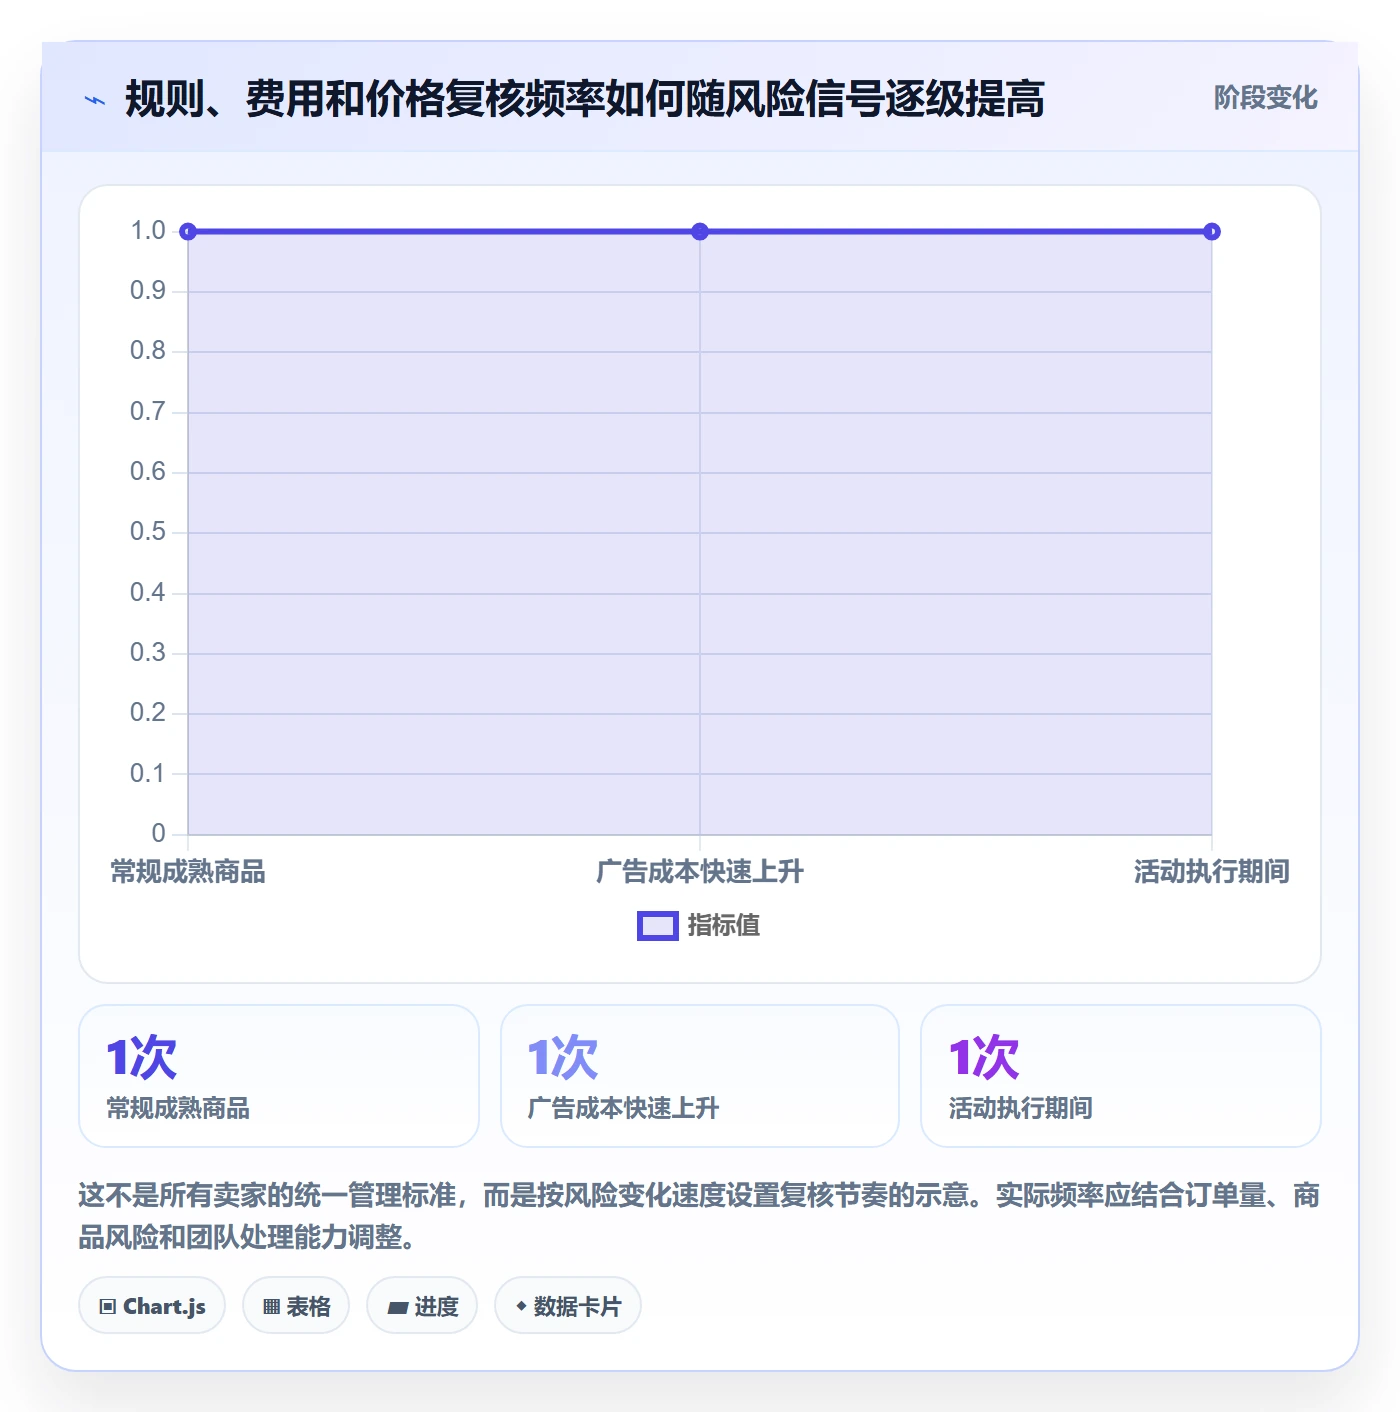Screen dimensions: 1400x1412
Task: Click the 进度 tag chip
Action: coord(422,1306)
